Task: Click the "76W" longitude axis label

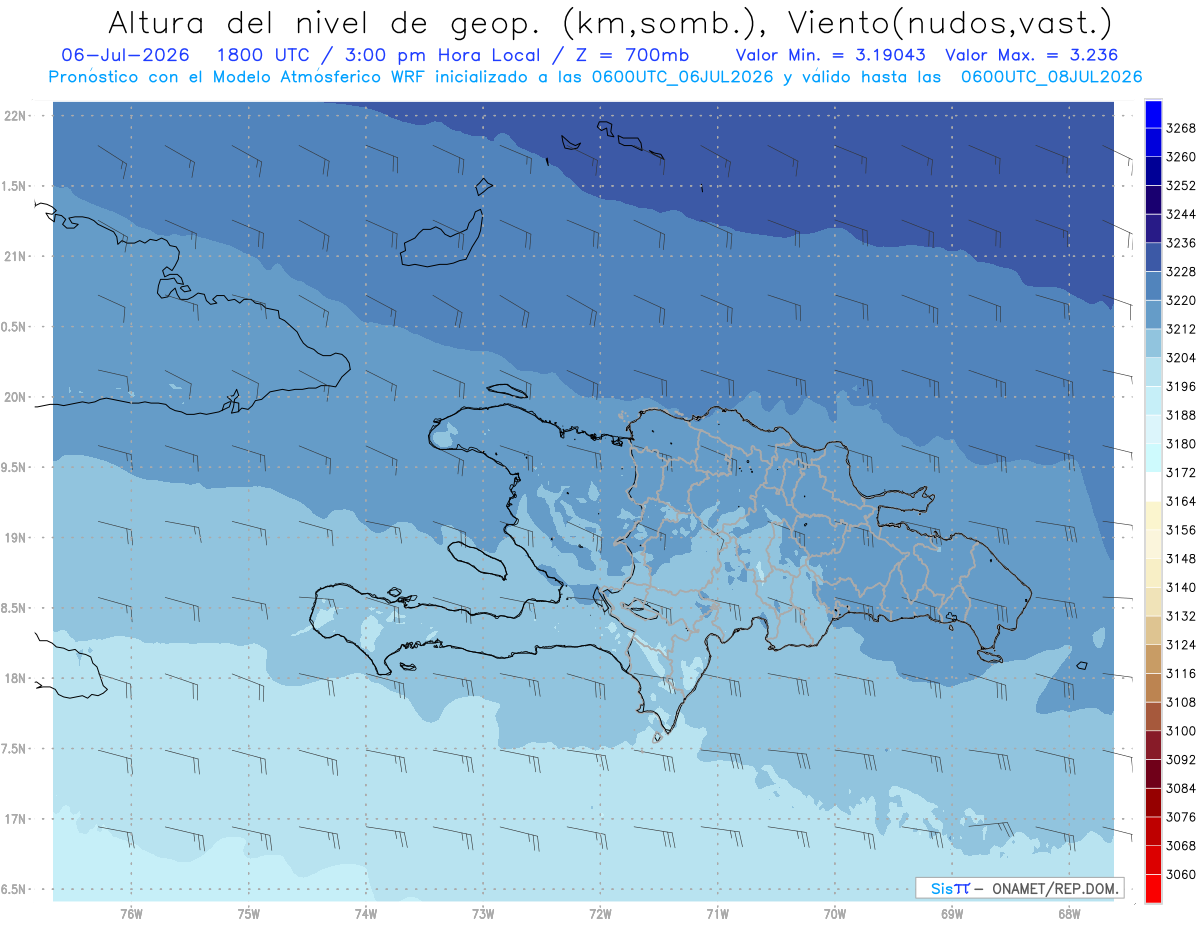Action: (131, 914)
